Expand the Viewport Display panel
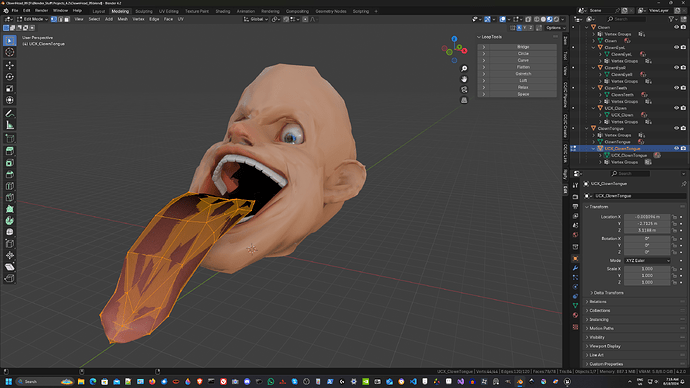Image resolution: width=690 pixels, height=388 pixels. coord(605,346)
